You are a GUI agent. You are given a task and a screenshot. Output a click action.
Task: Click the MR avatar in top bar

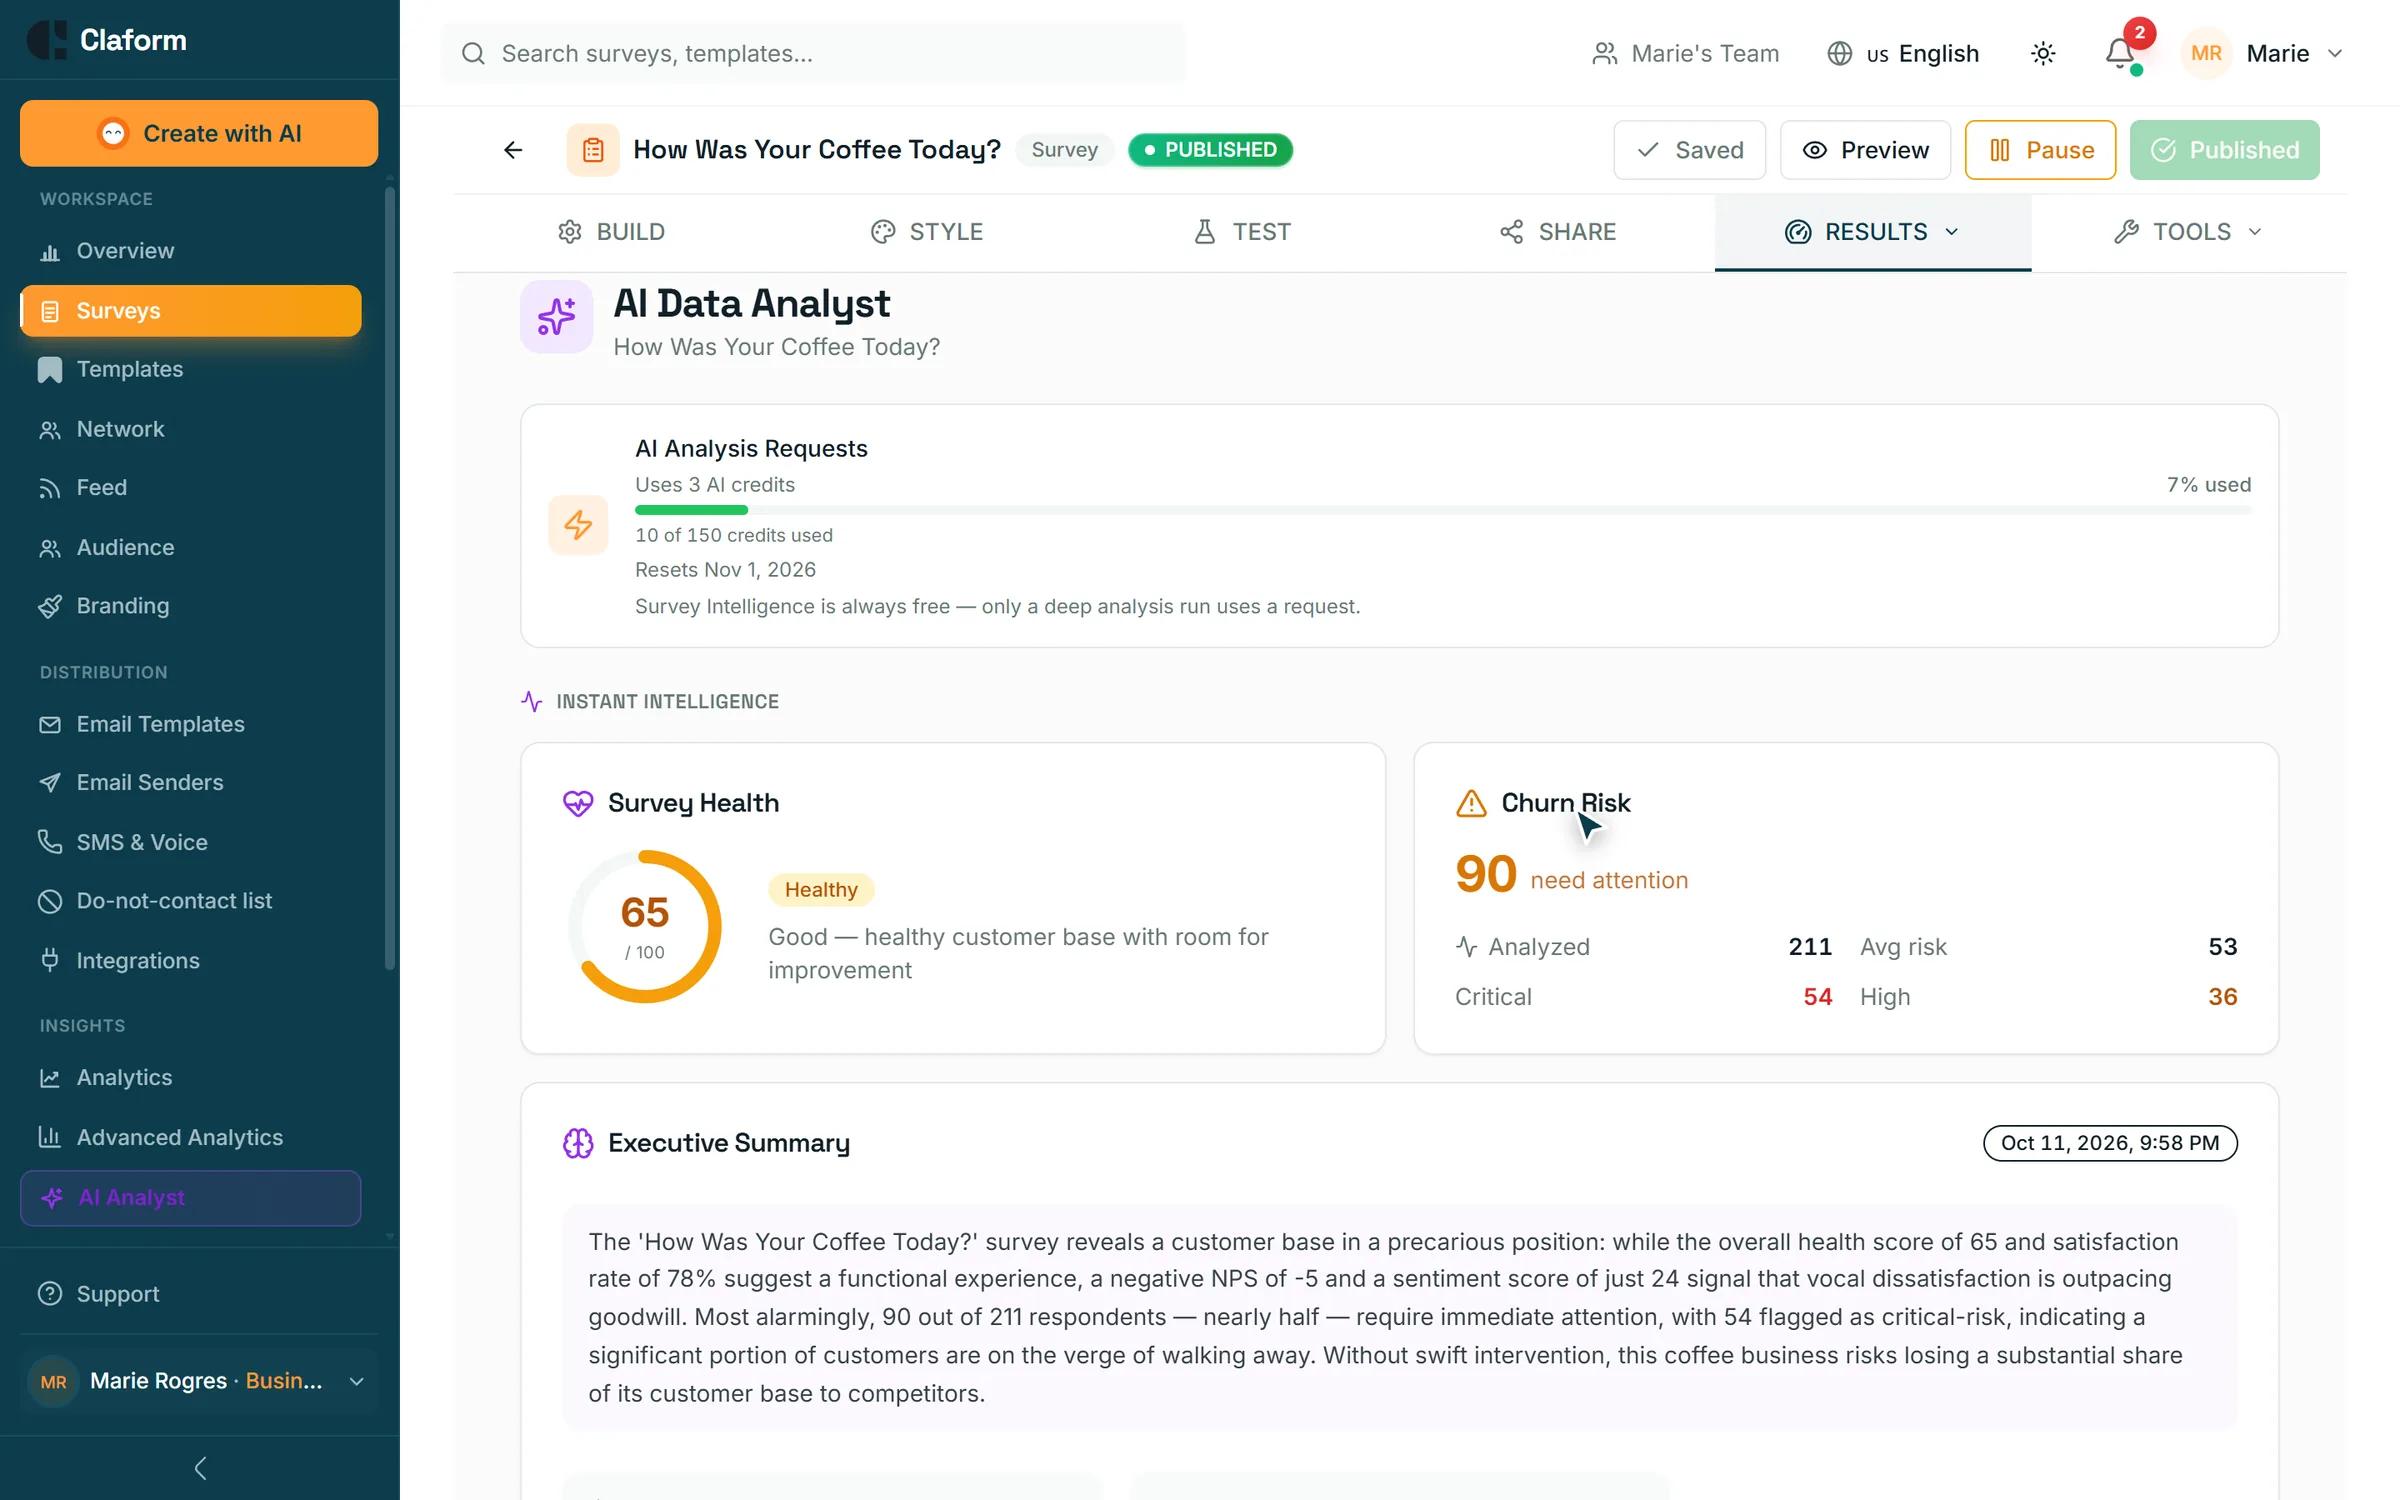pyautogui.click(x=2206, y=53)
